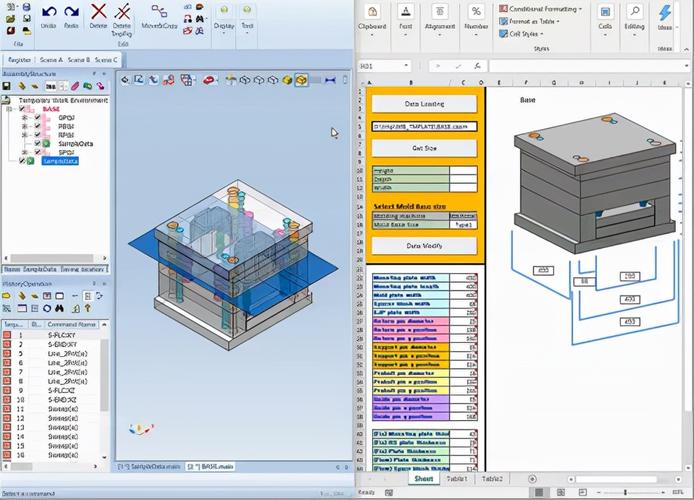Switch to the Scene B tab
Screen dimensions: 694x500
point(79,60)
